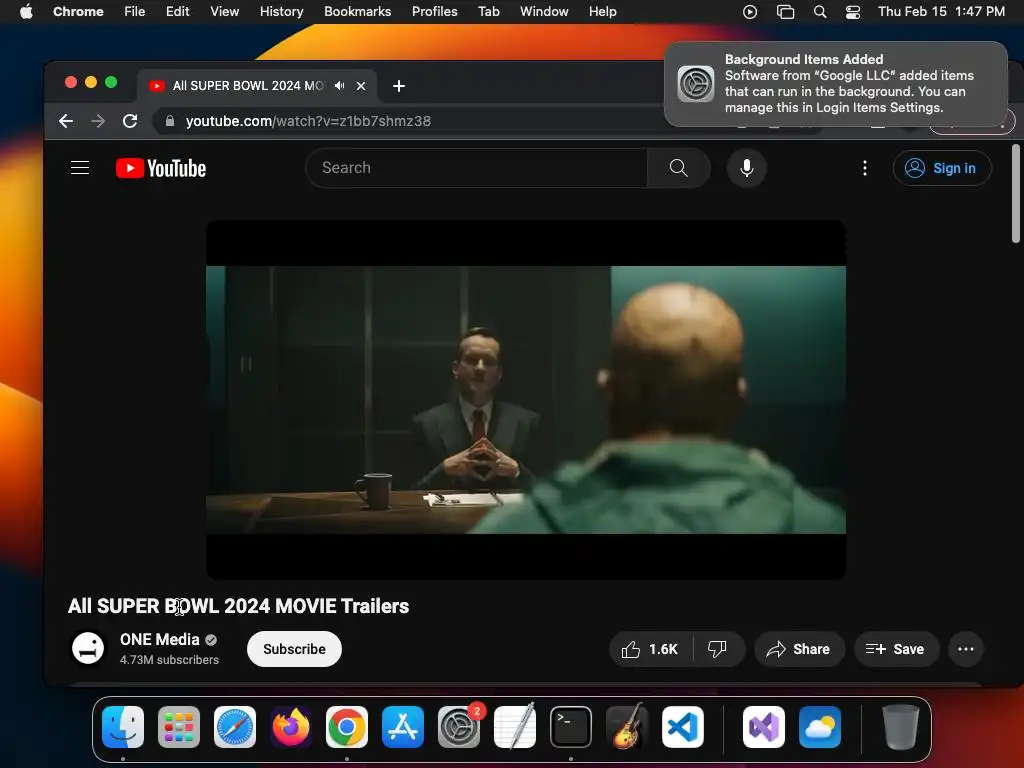Like the video with thumbs up

coord(650,649)
